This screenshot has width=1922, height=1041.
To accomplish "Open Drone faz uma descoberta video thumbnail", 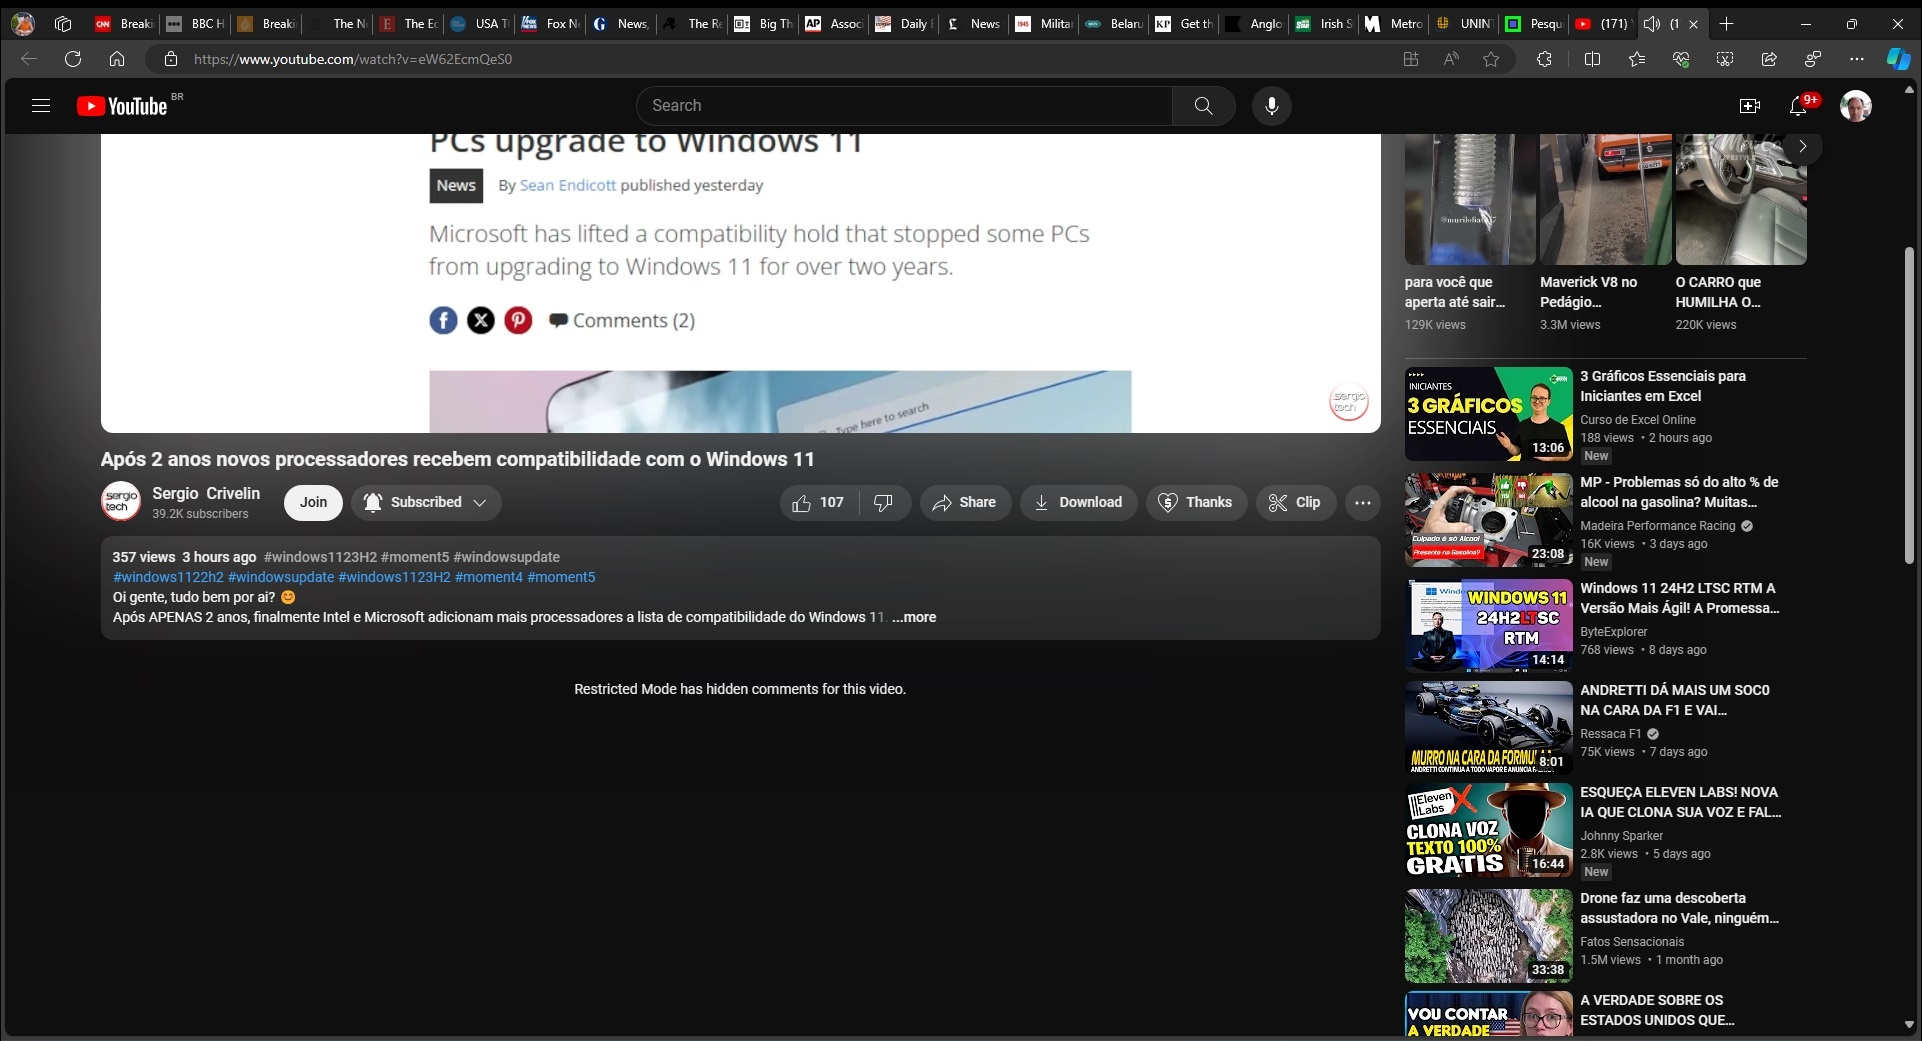I will click(x=1488, y=936).
